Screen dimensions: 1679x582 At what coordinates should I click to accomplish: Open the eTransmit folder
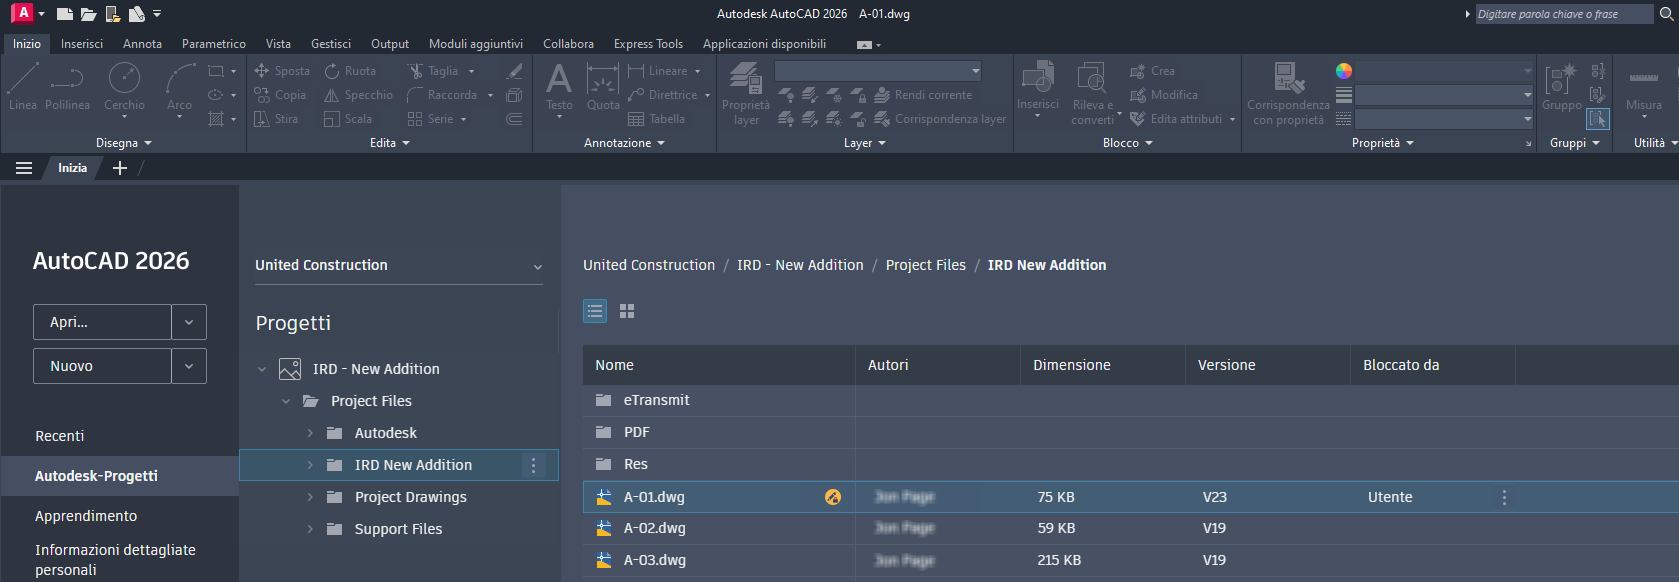[x=657, y=400]
